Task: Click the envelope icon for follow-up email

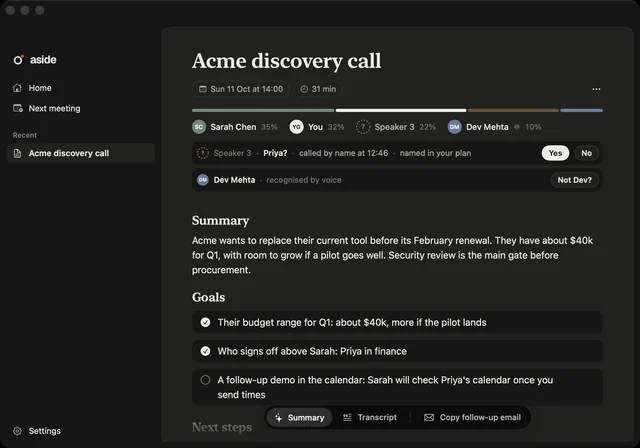Action: [429, 417]
